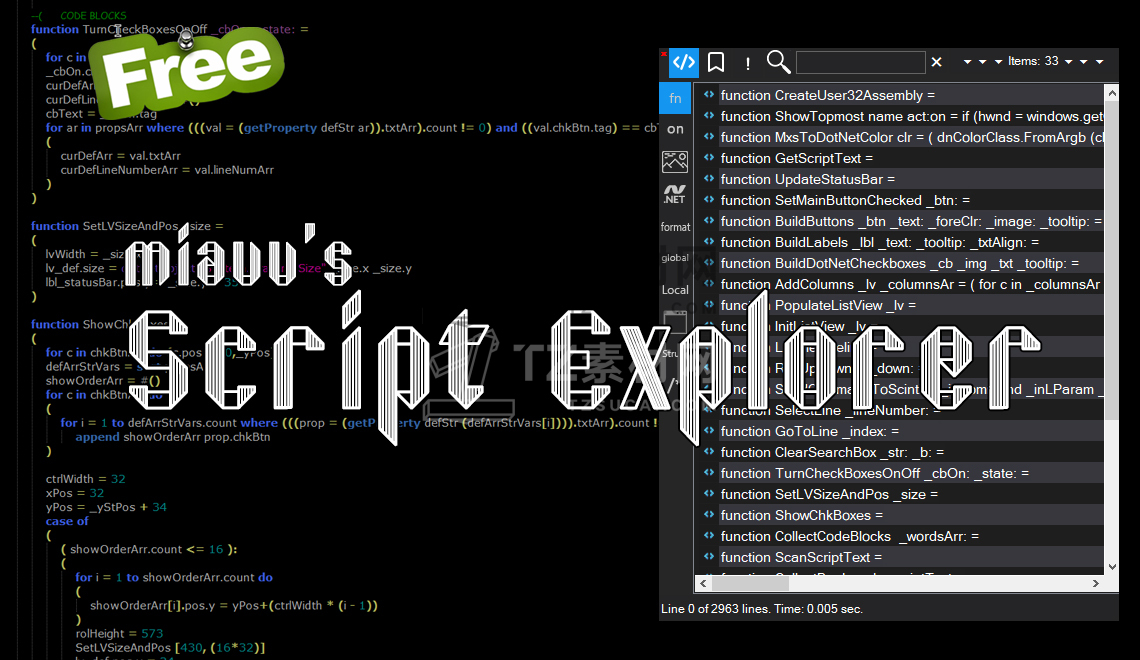Toggle the 'on' events filter

pos(675,129)
